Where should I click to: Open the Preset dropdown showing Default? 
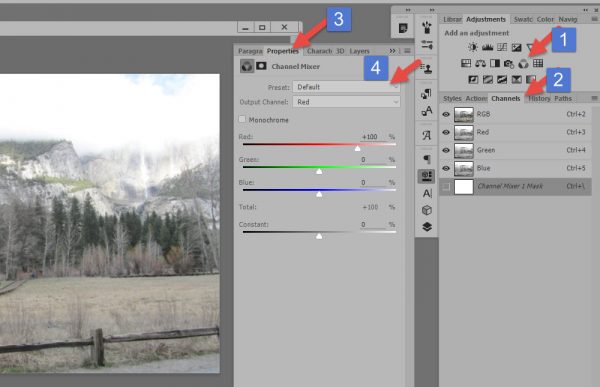pyautogui.click(x=346, y=87)
